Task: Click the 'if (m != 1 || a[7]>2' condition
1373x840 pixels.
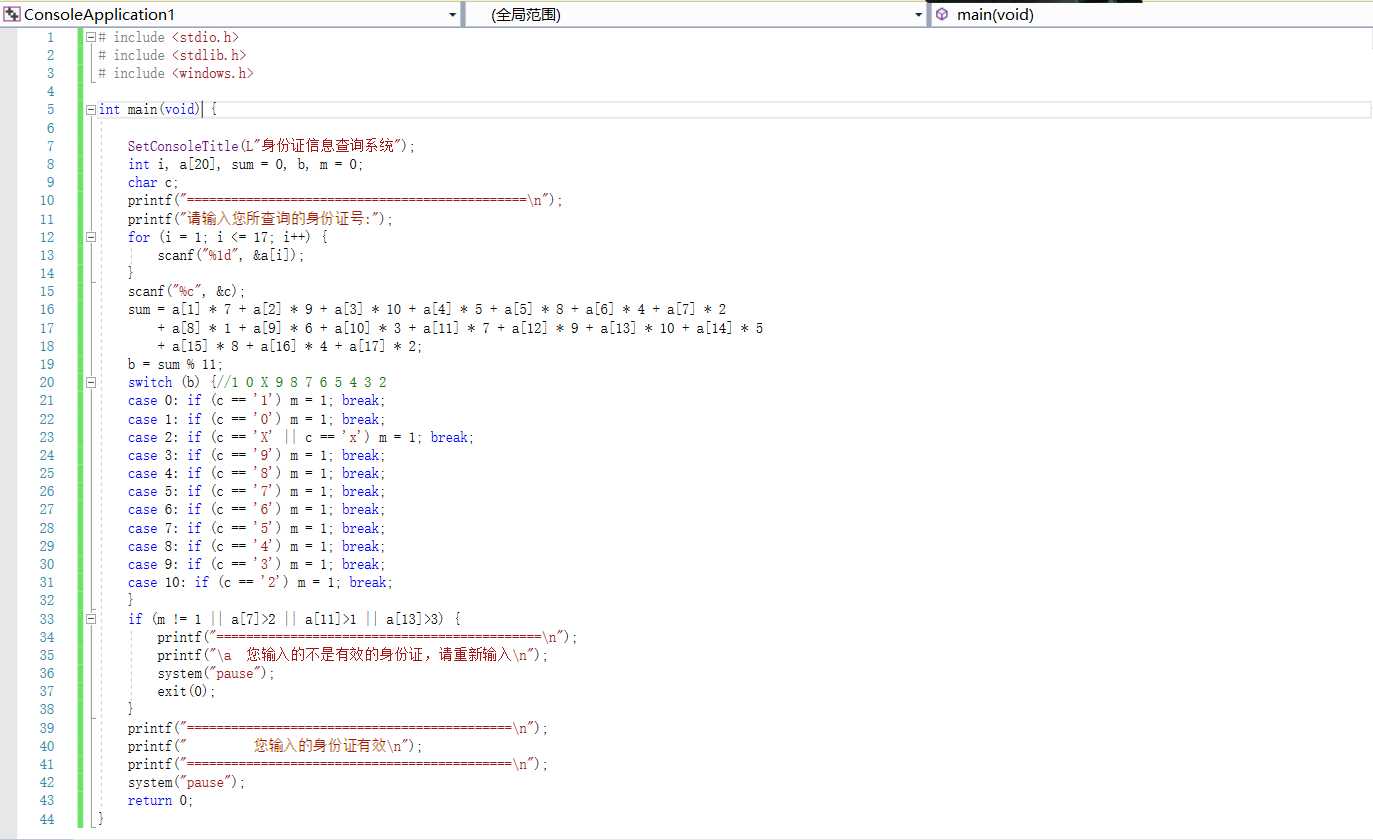Action: click(294, 619)
